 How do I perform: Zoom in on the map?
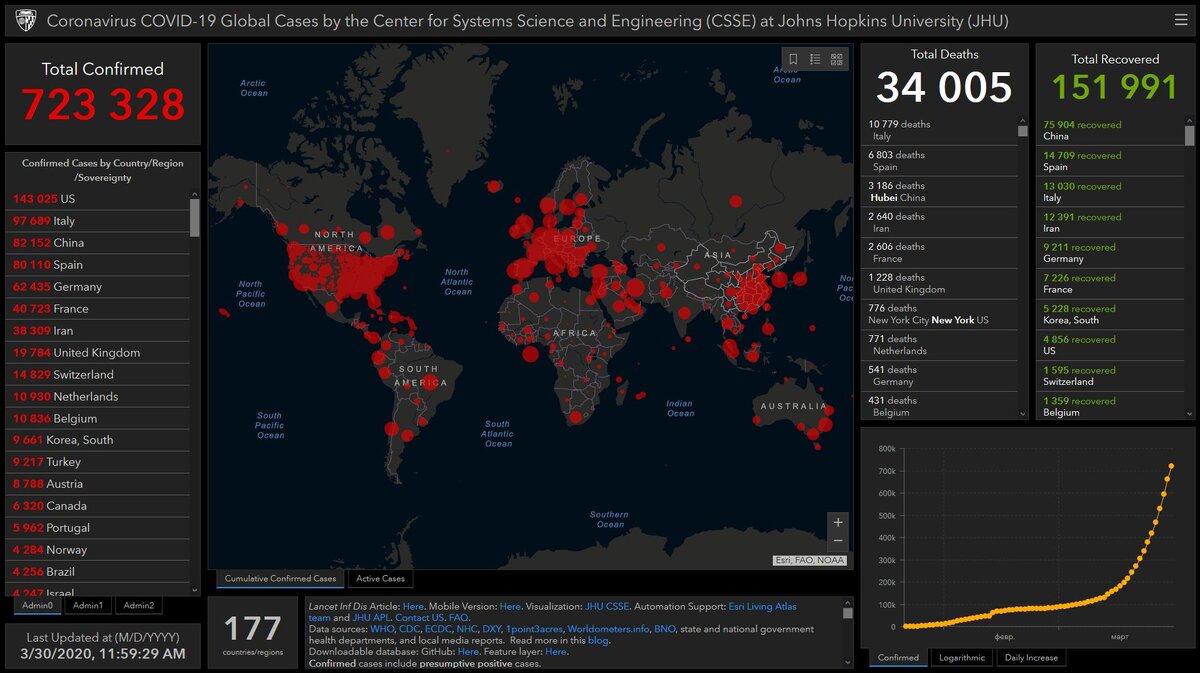838,522
